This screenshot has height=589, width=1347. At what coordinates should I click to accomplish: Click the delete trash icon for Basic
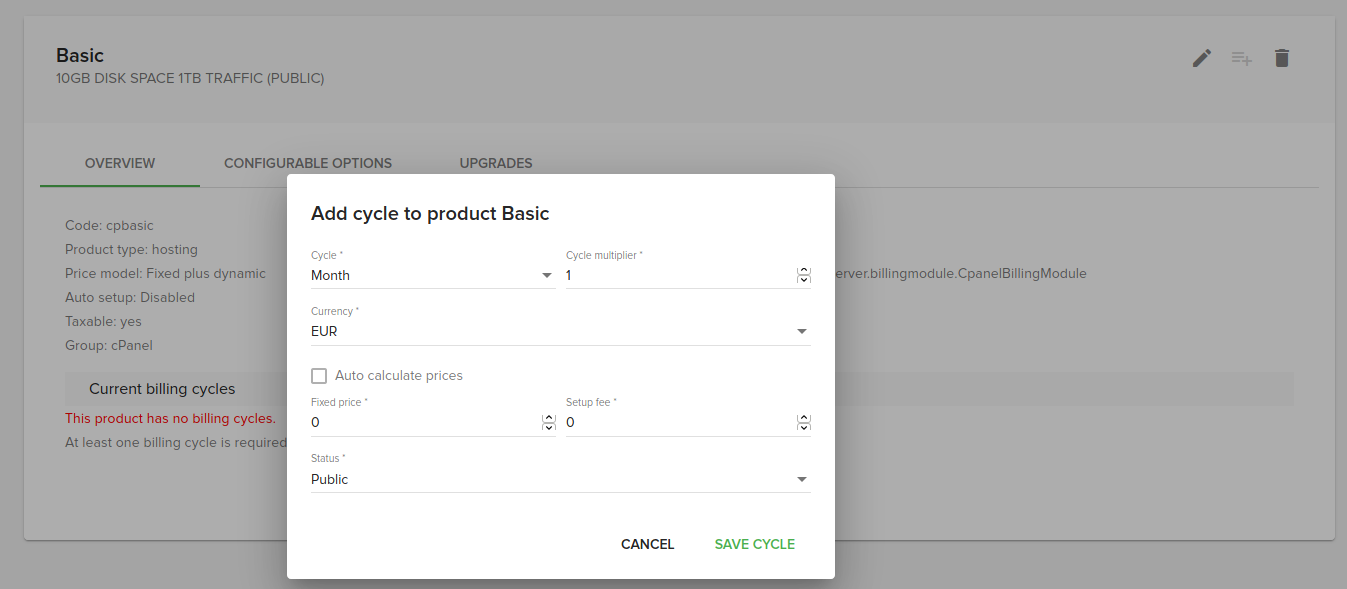coord(1282,58)
